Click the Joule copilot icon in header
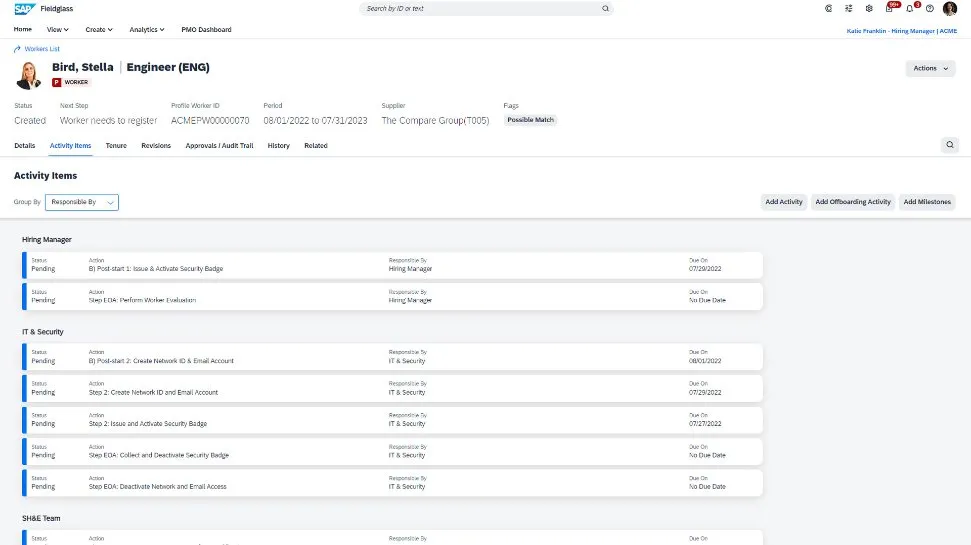This screenshot has height=545, width=971. point(828,8)
